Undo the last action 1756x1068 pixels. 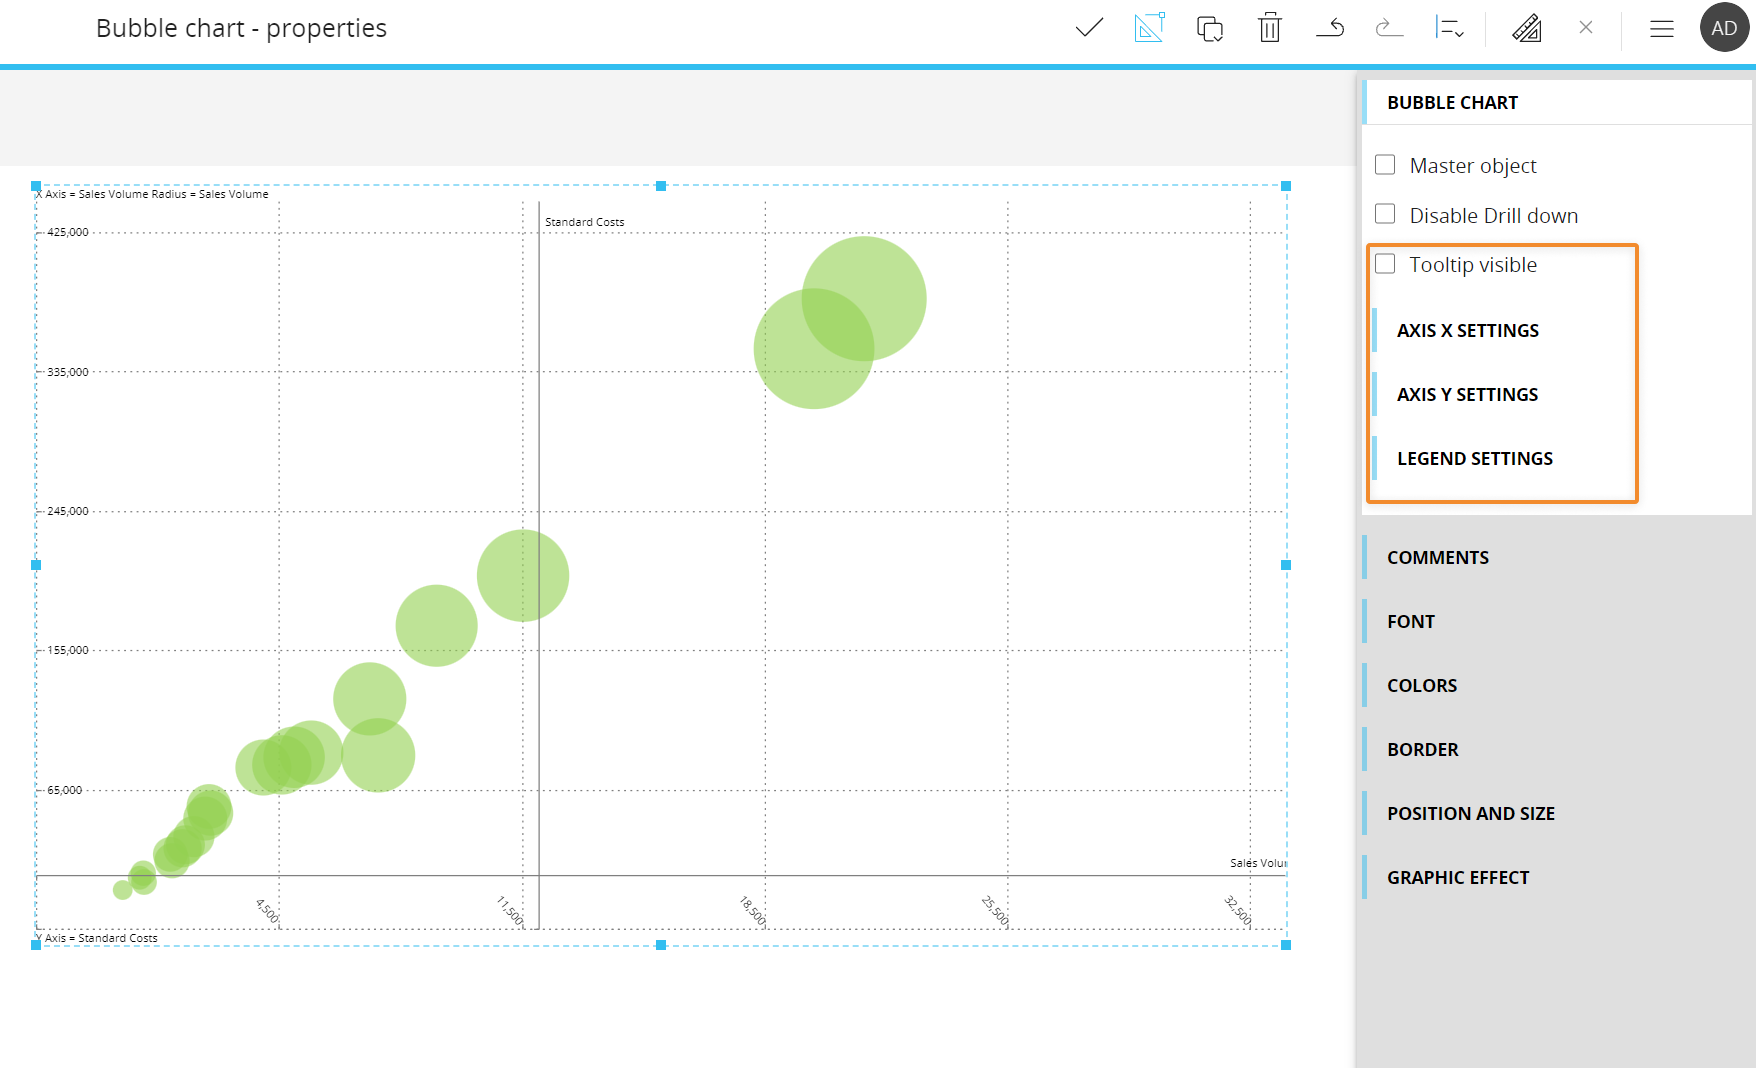click(1330, 28)
